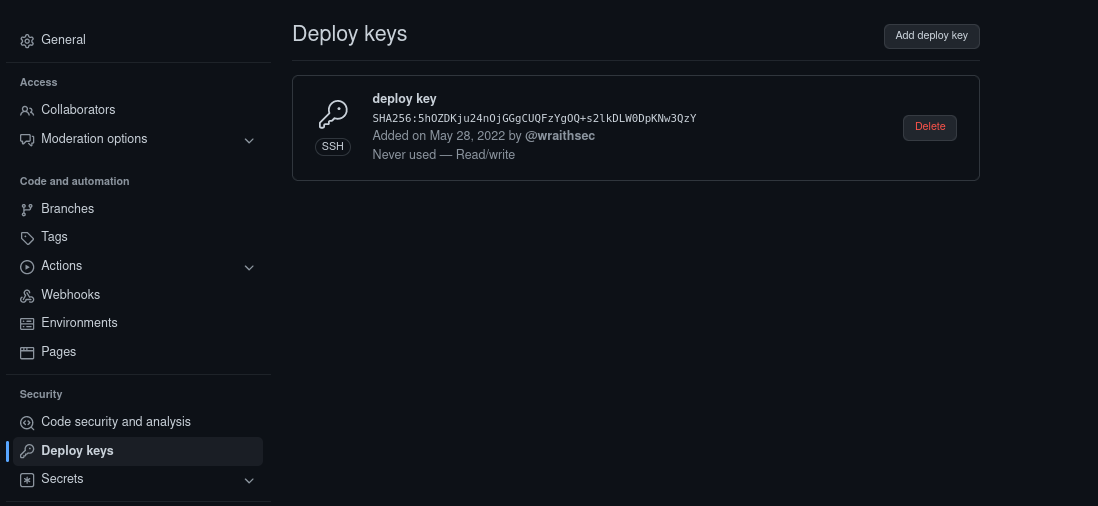This screenshot has width=1098, height=506.
Task: Click the gear icon next to General
Action: tap(27, 41)
